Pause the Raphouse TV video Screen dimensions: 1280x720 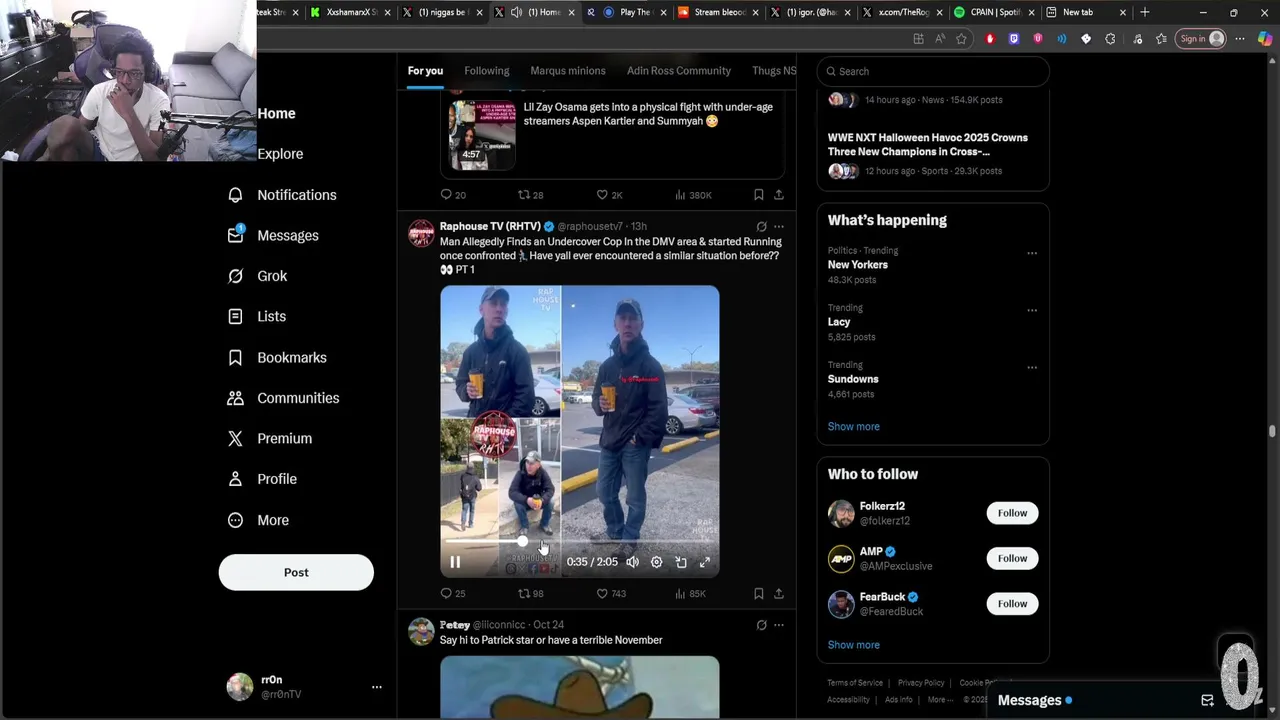click(455, 562)
